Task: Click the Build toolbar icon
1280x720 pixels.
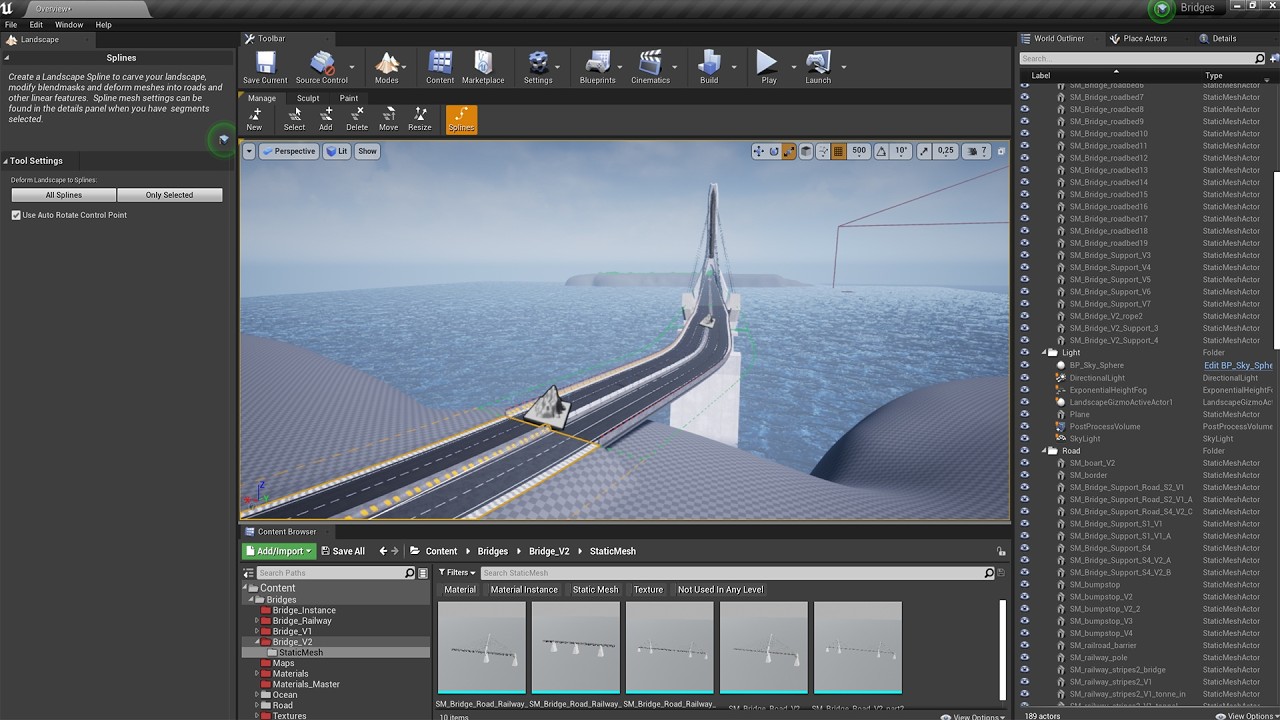Action: coord(709,67)
